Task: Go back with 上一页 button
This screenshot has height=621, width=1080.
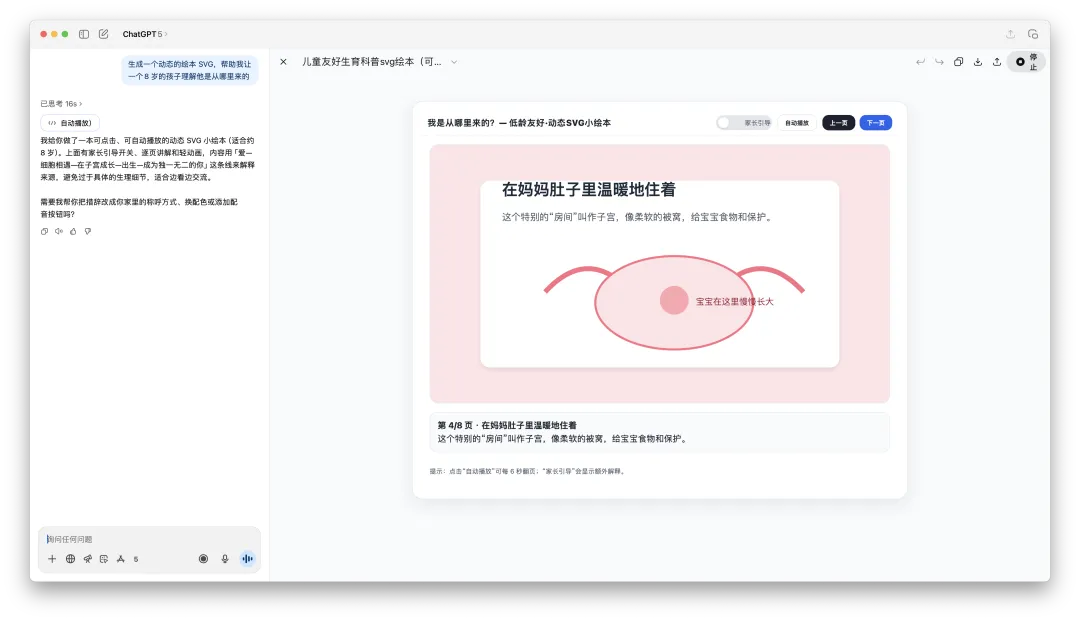Action: click(x=838, y=123)
